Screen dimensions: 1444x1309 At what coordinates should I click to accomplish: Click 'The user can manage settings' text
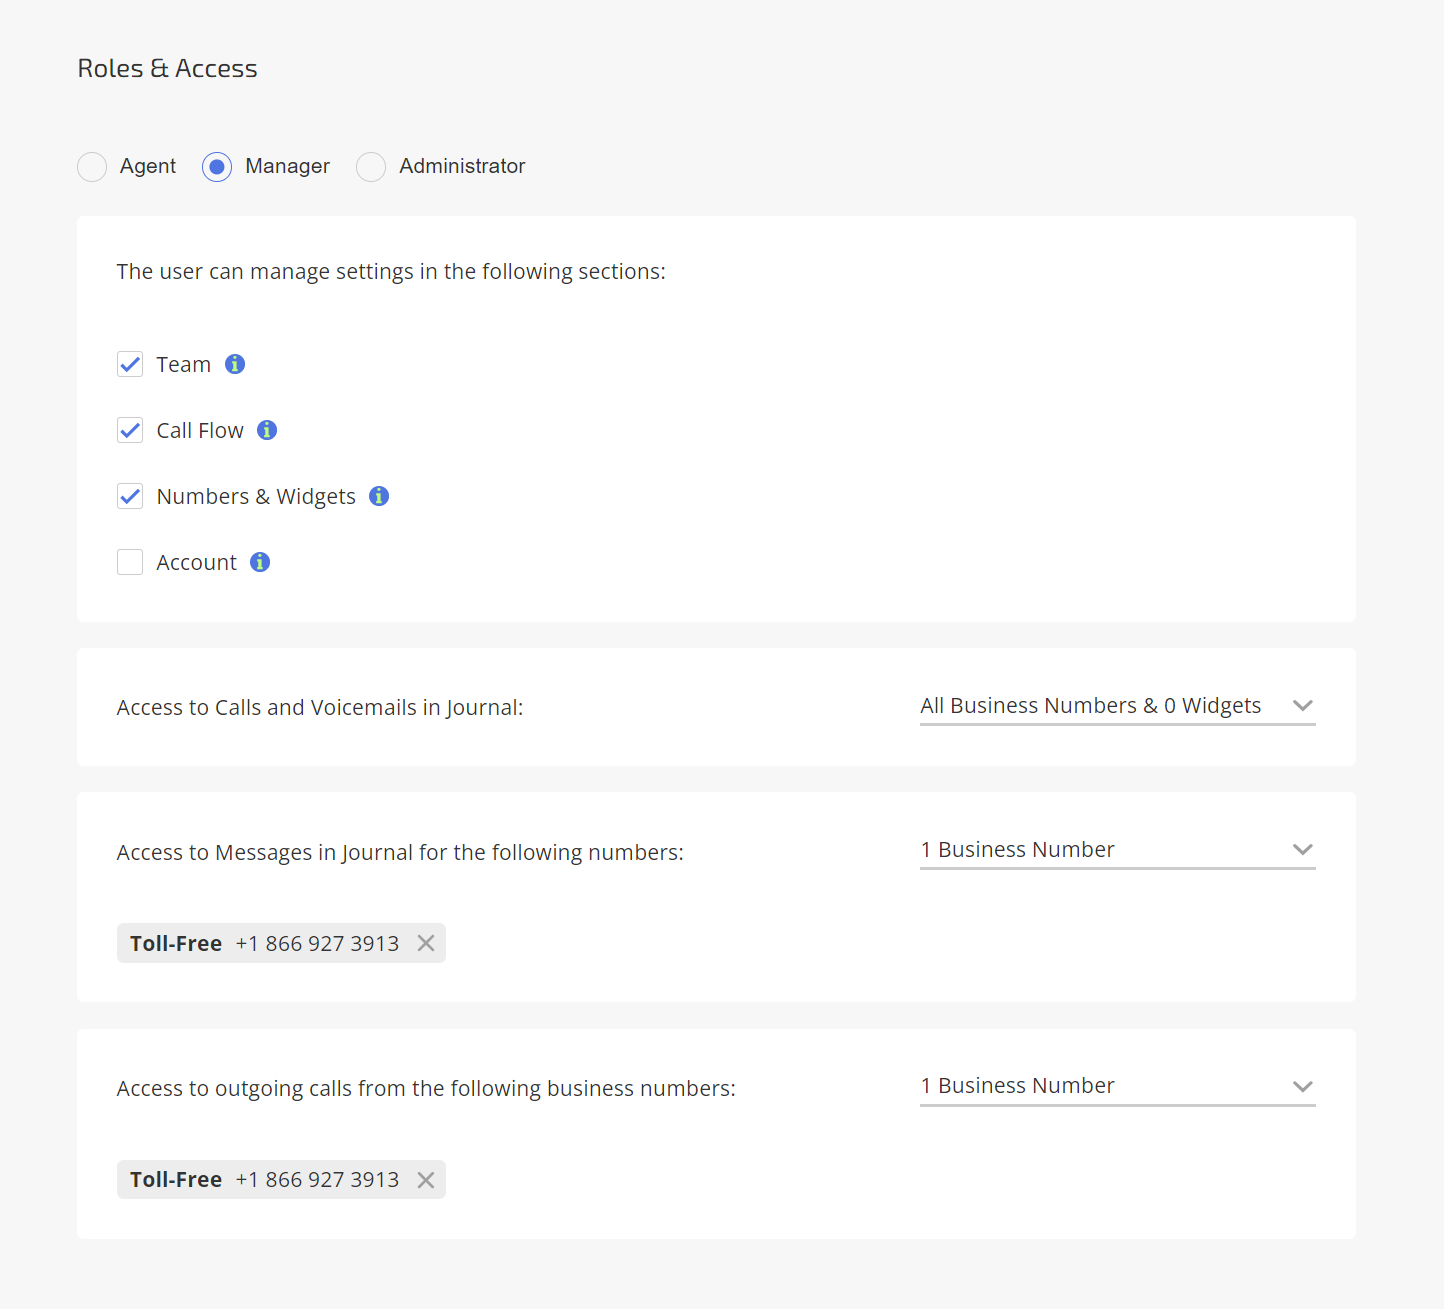click(391, 272)
